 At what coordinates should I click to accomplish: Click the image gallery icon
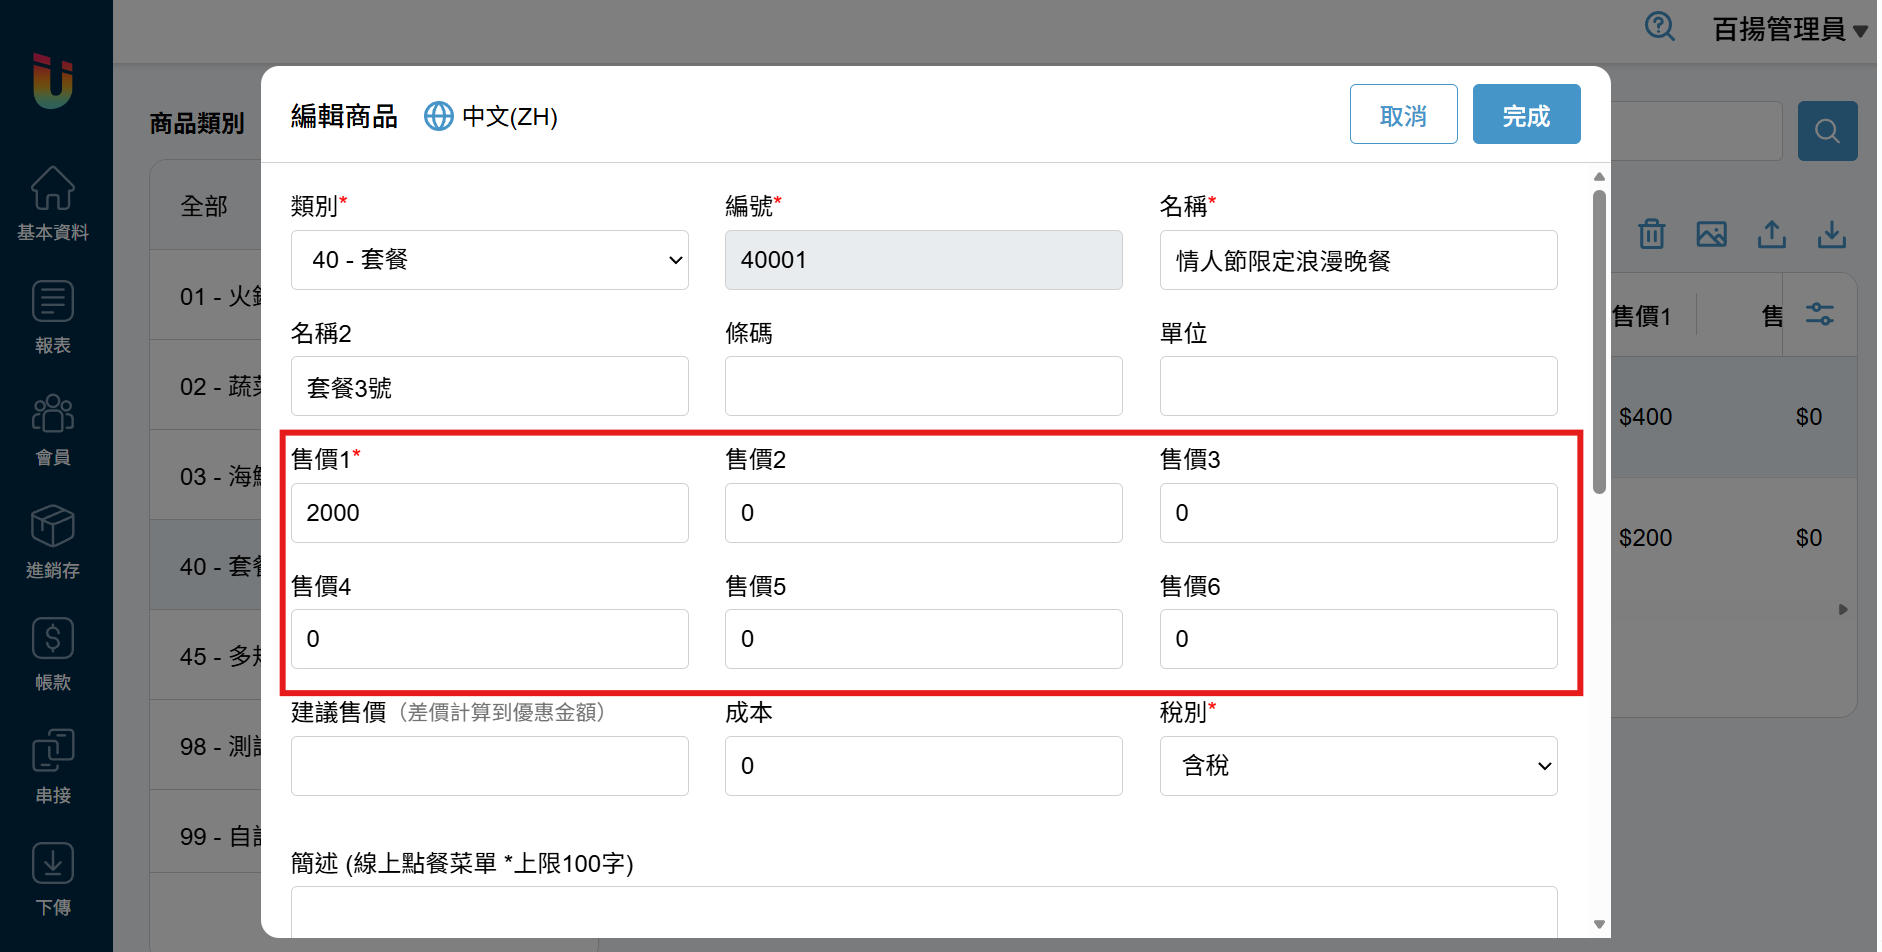[x=1711, y=234]
